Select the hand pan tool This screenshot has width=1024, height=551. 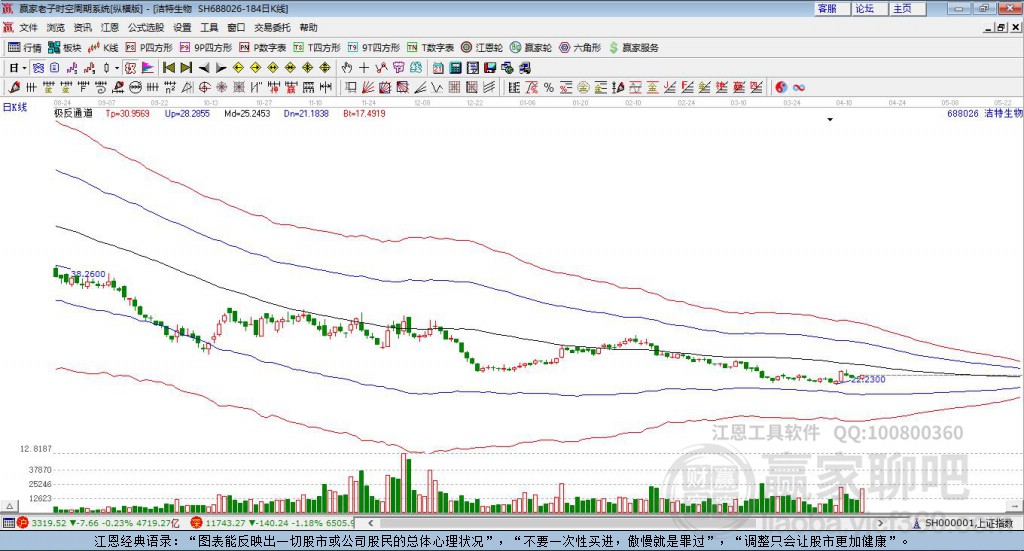tap(346, 68)
